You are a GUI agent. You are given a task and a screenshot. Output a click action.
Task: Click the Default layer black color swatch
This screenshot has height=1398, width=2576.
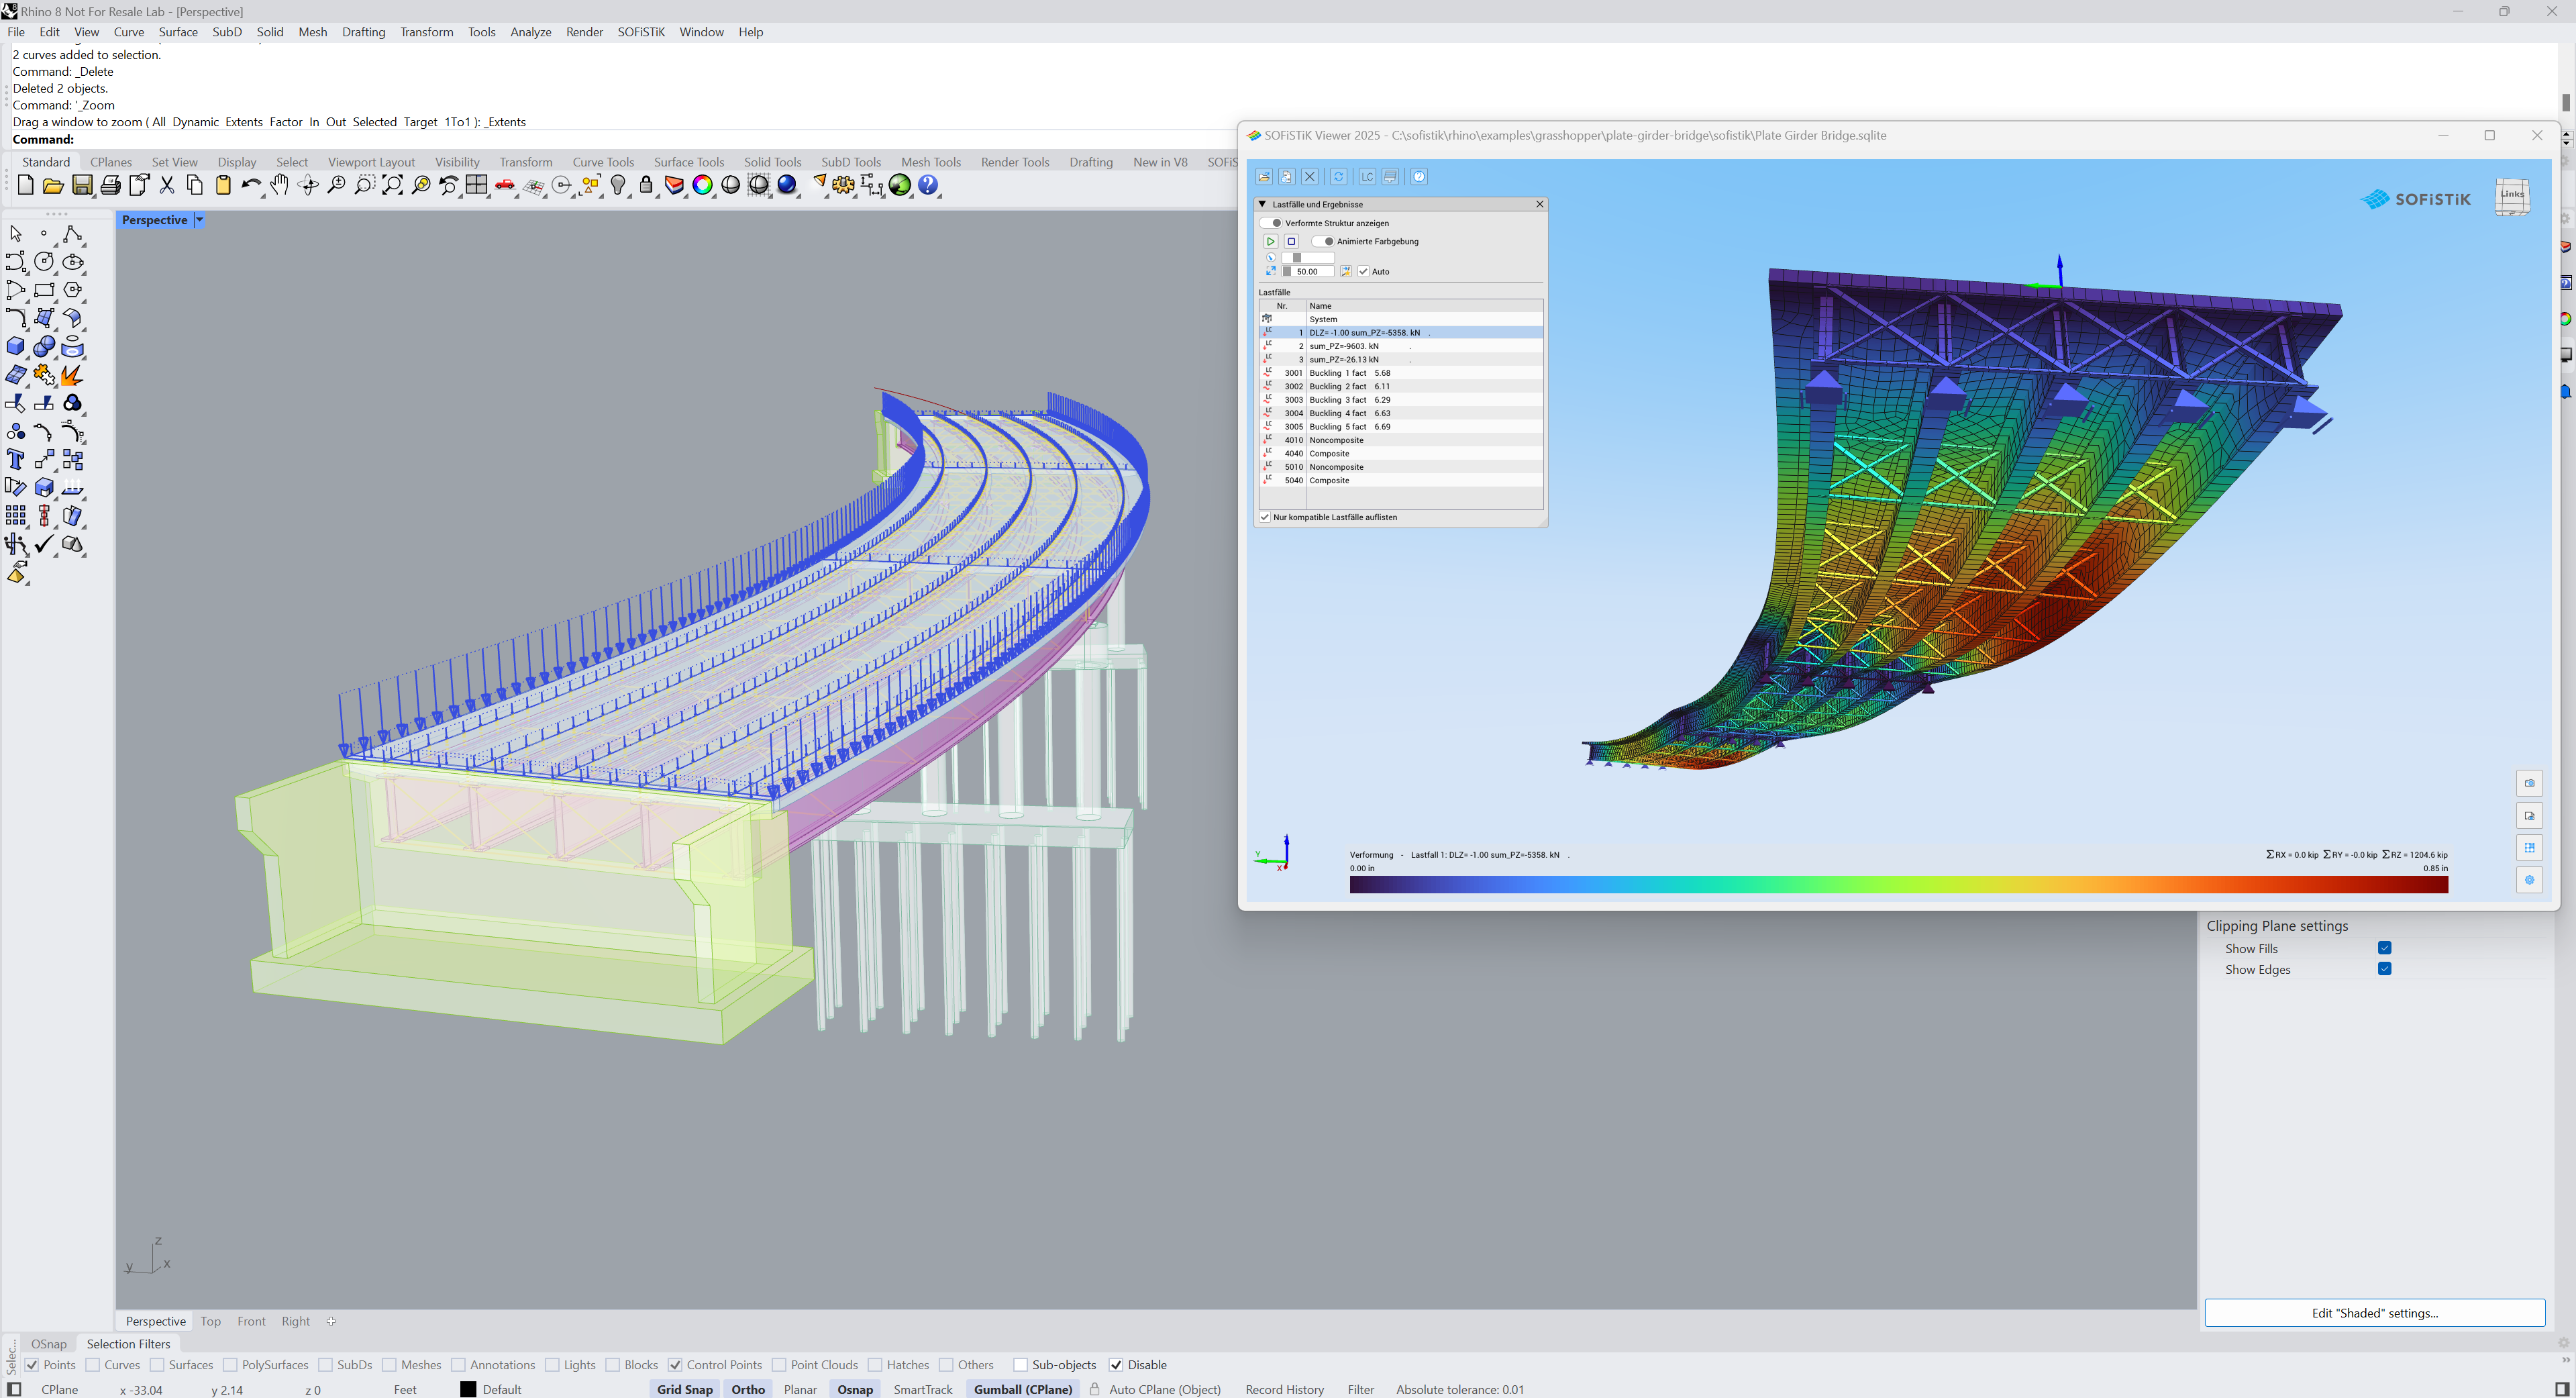pyautogui.click(x=468, y=1389)
